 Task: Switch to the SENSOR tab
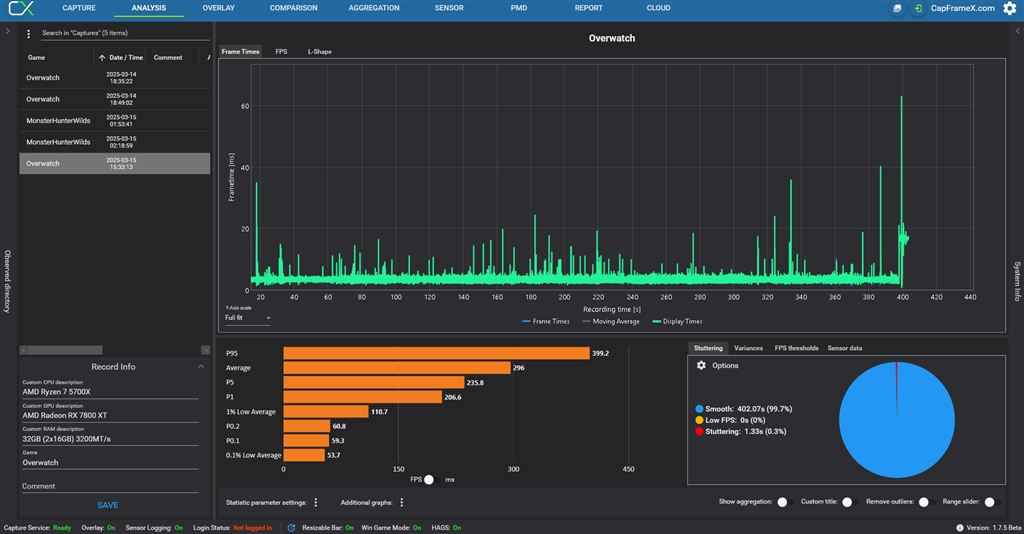point(449,8)
